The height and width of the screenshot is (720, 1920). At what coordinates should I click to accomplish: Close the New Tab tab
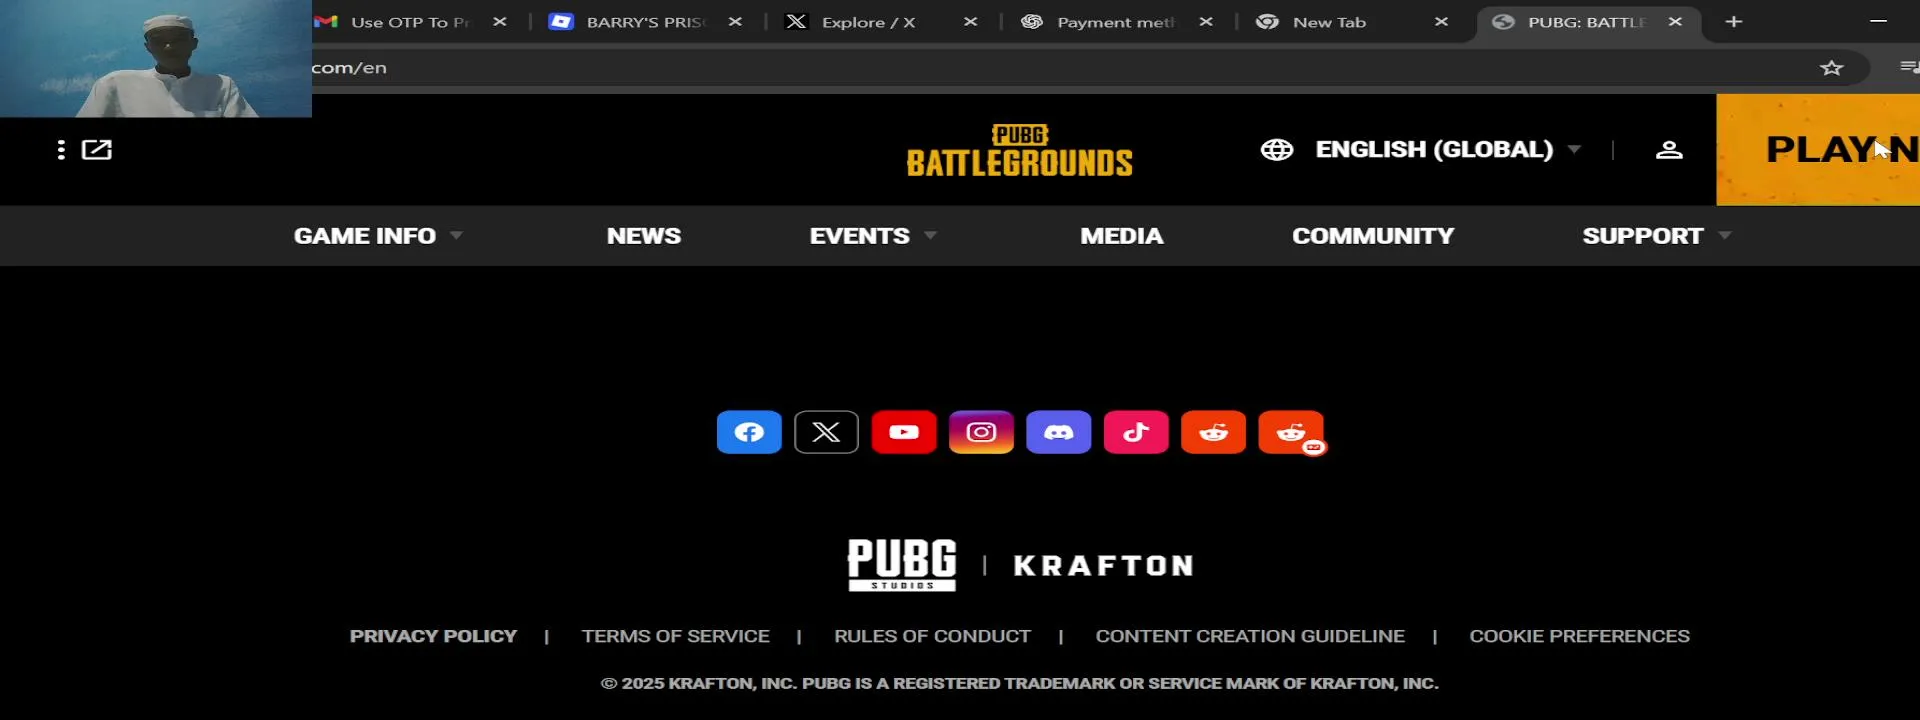tap(1441, 22)
